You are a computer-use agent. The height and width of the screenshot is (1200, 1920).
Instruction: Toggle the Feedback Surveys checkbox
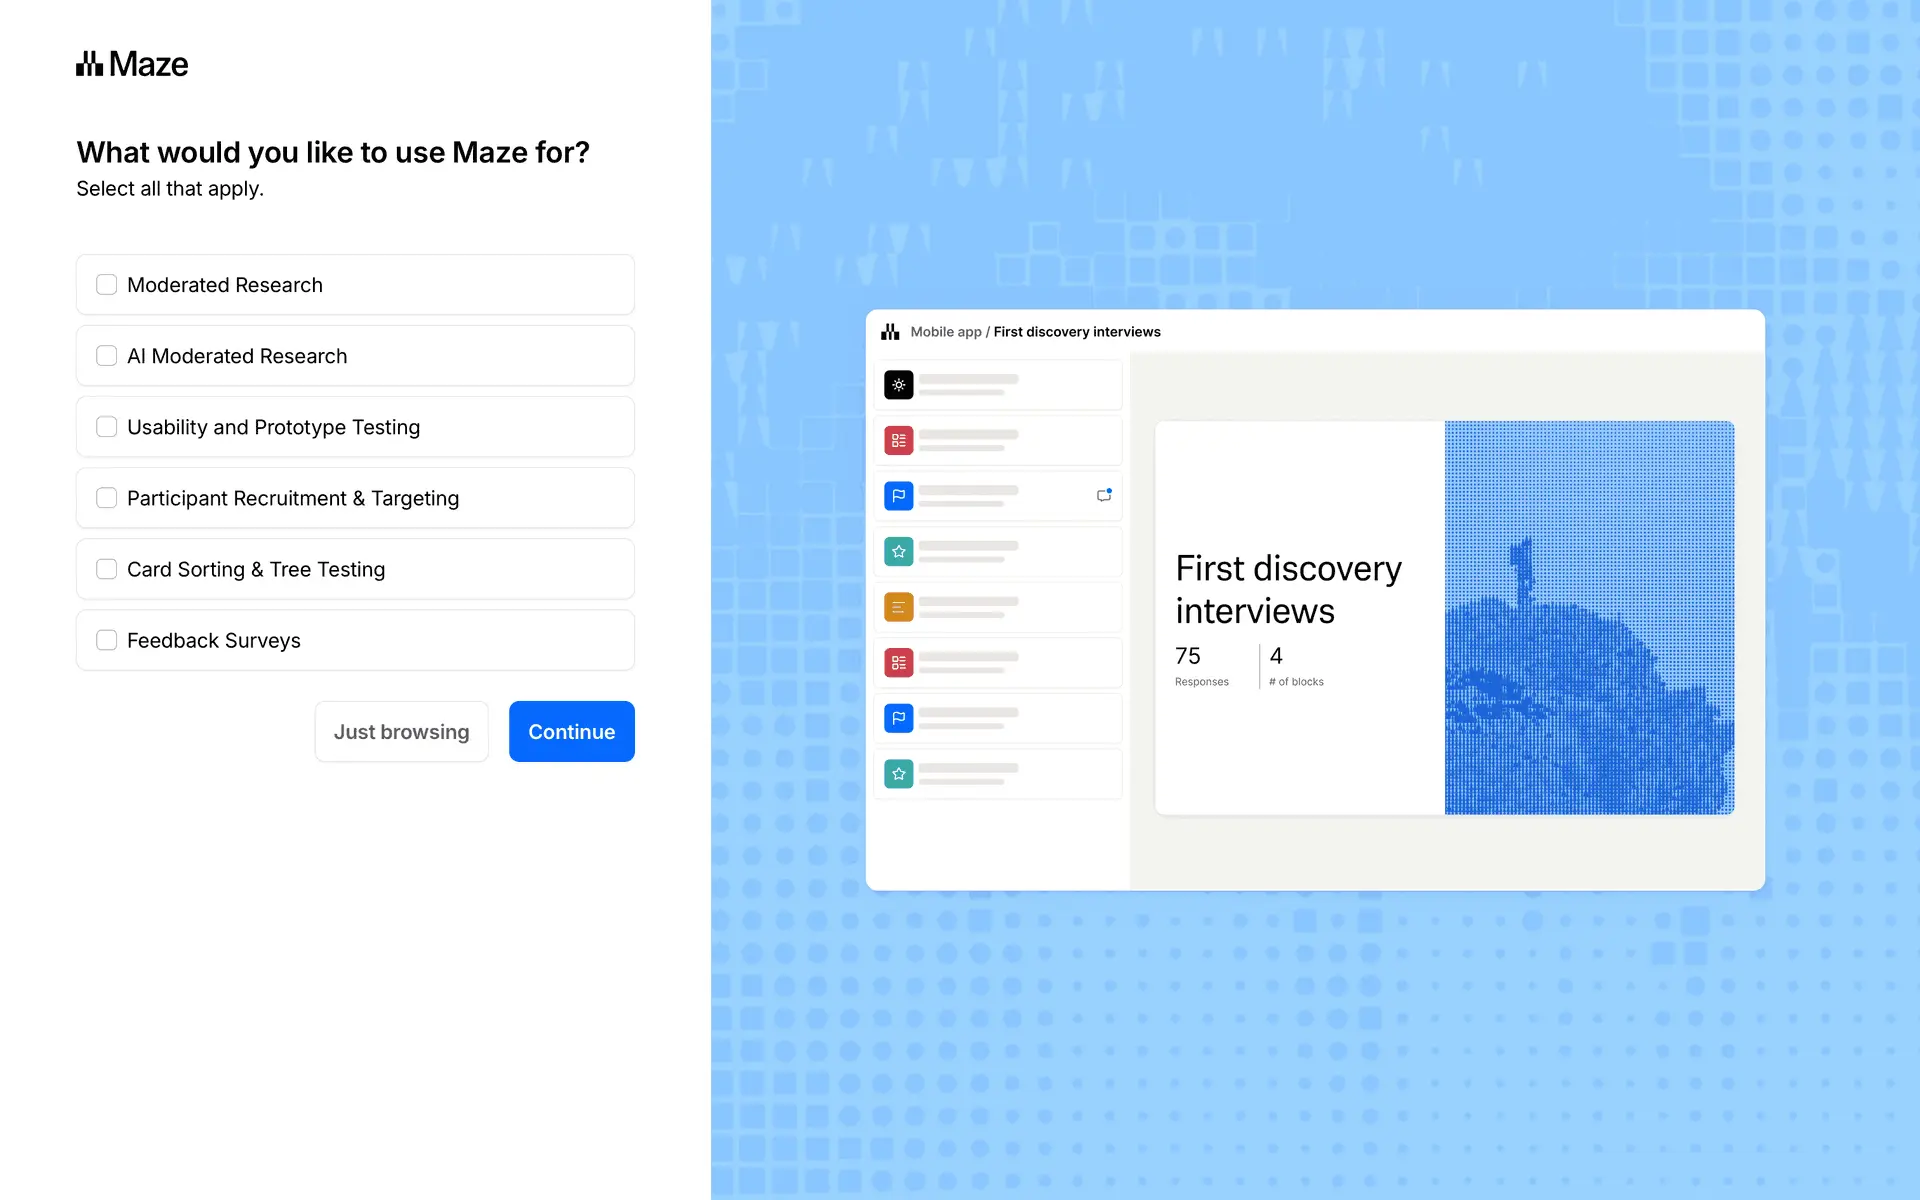(x=107, y=640)
